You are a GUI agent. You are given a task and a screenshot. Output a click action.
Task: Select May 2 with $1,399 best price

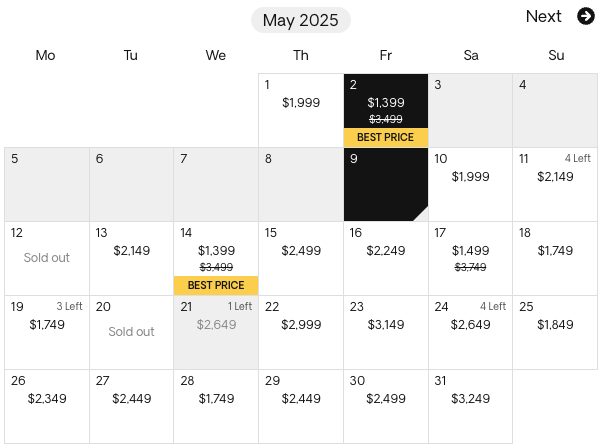(x=386, y=111)
